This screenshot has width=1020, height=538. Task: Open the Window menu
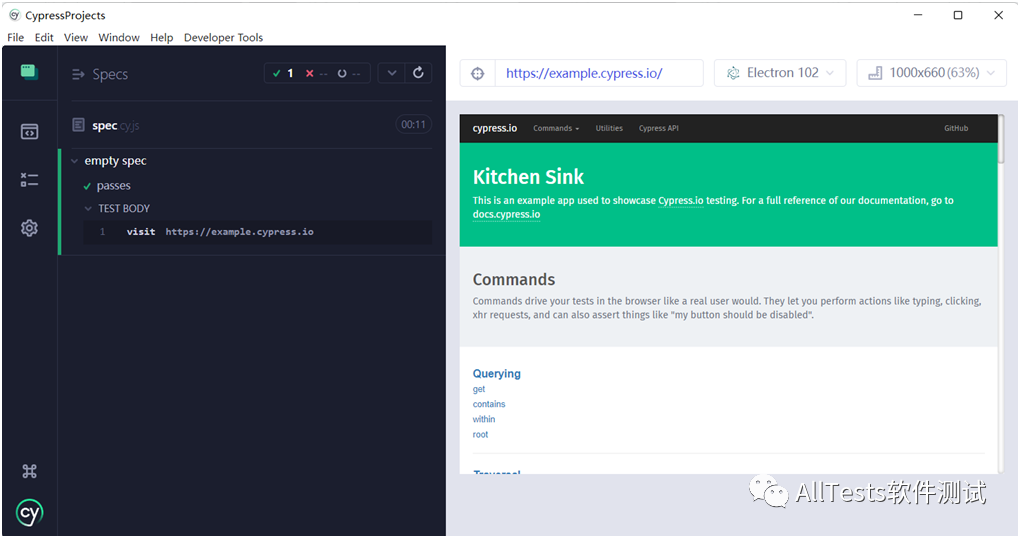119,37
